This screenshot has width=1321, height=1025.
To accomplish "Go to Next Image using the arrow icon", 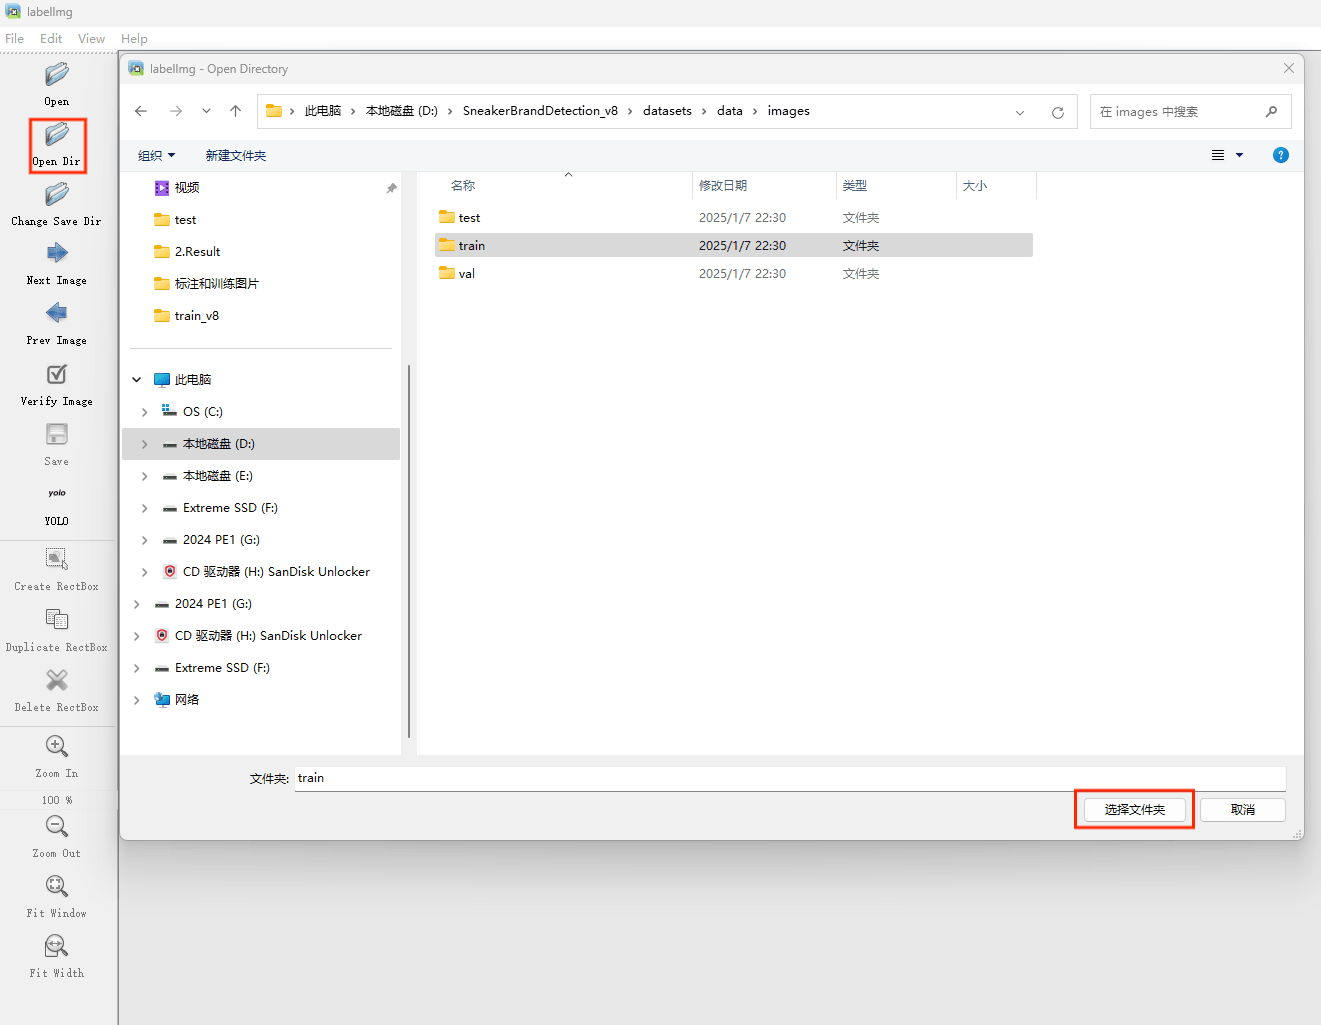I will 57,254.
